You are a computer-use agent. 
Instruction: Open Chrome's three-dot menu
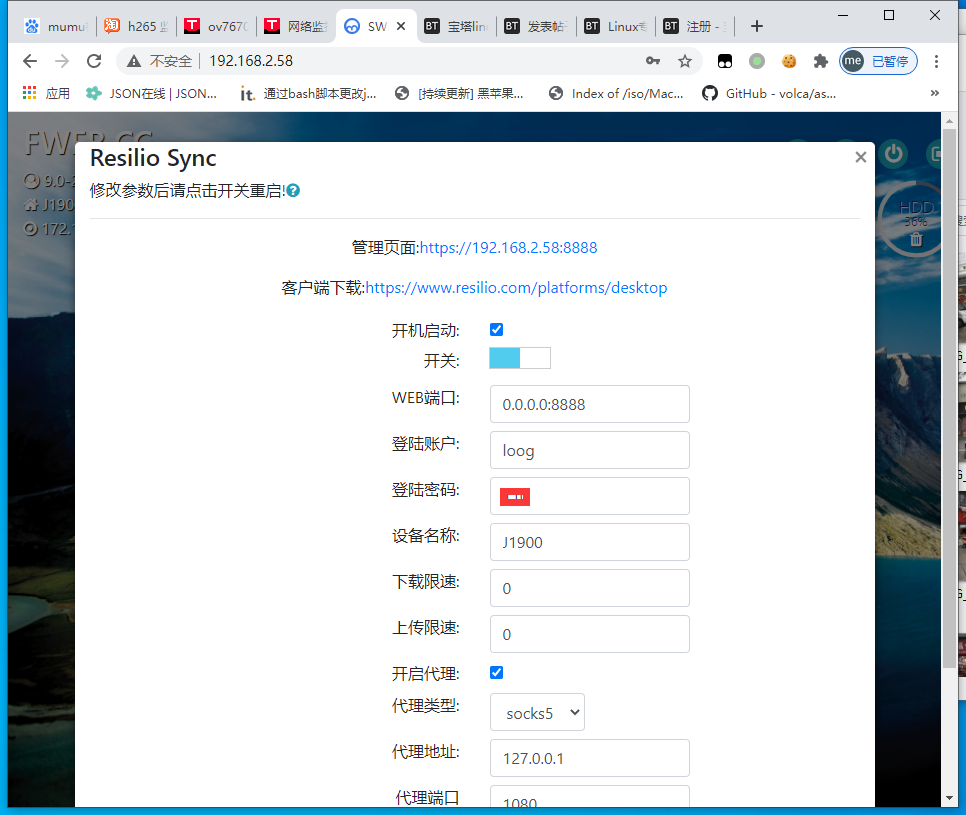(937, 61)
